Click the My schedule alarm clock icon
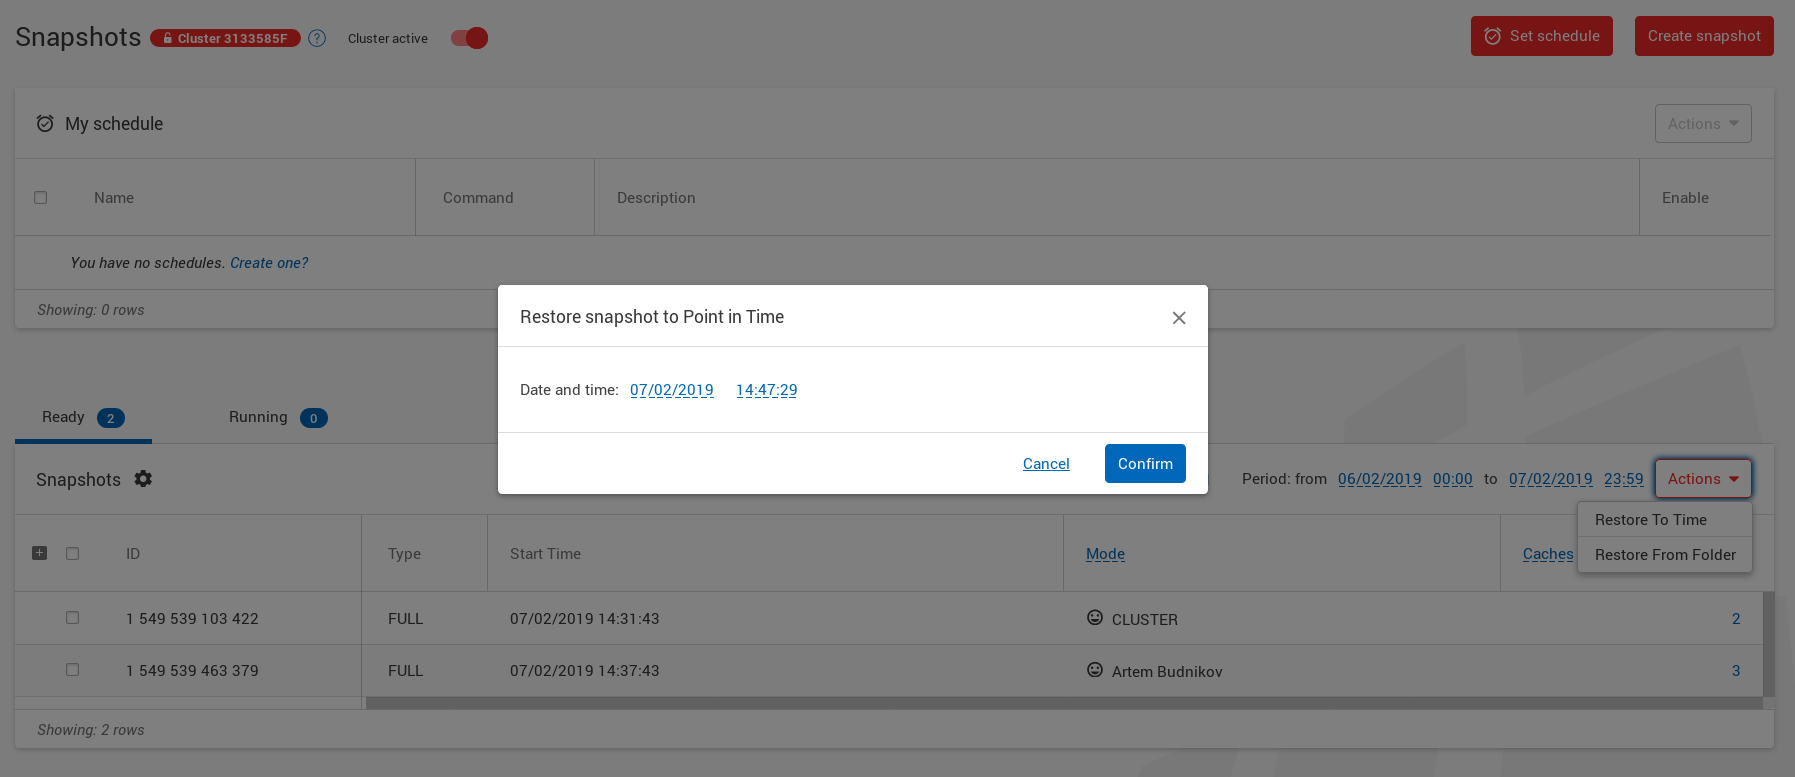Screen dimensions: 1795x777 pos(45,124)
